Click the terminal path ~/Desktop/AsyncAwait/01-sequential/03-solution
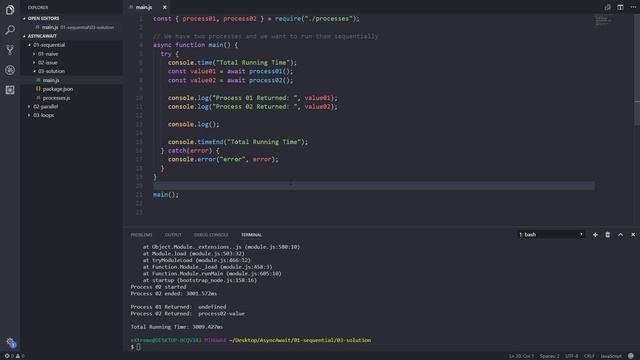Screen dimensions: 640x360 click(x=300, y=340)
